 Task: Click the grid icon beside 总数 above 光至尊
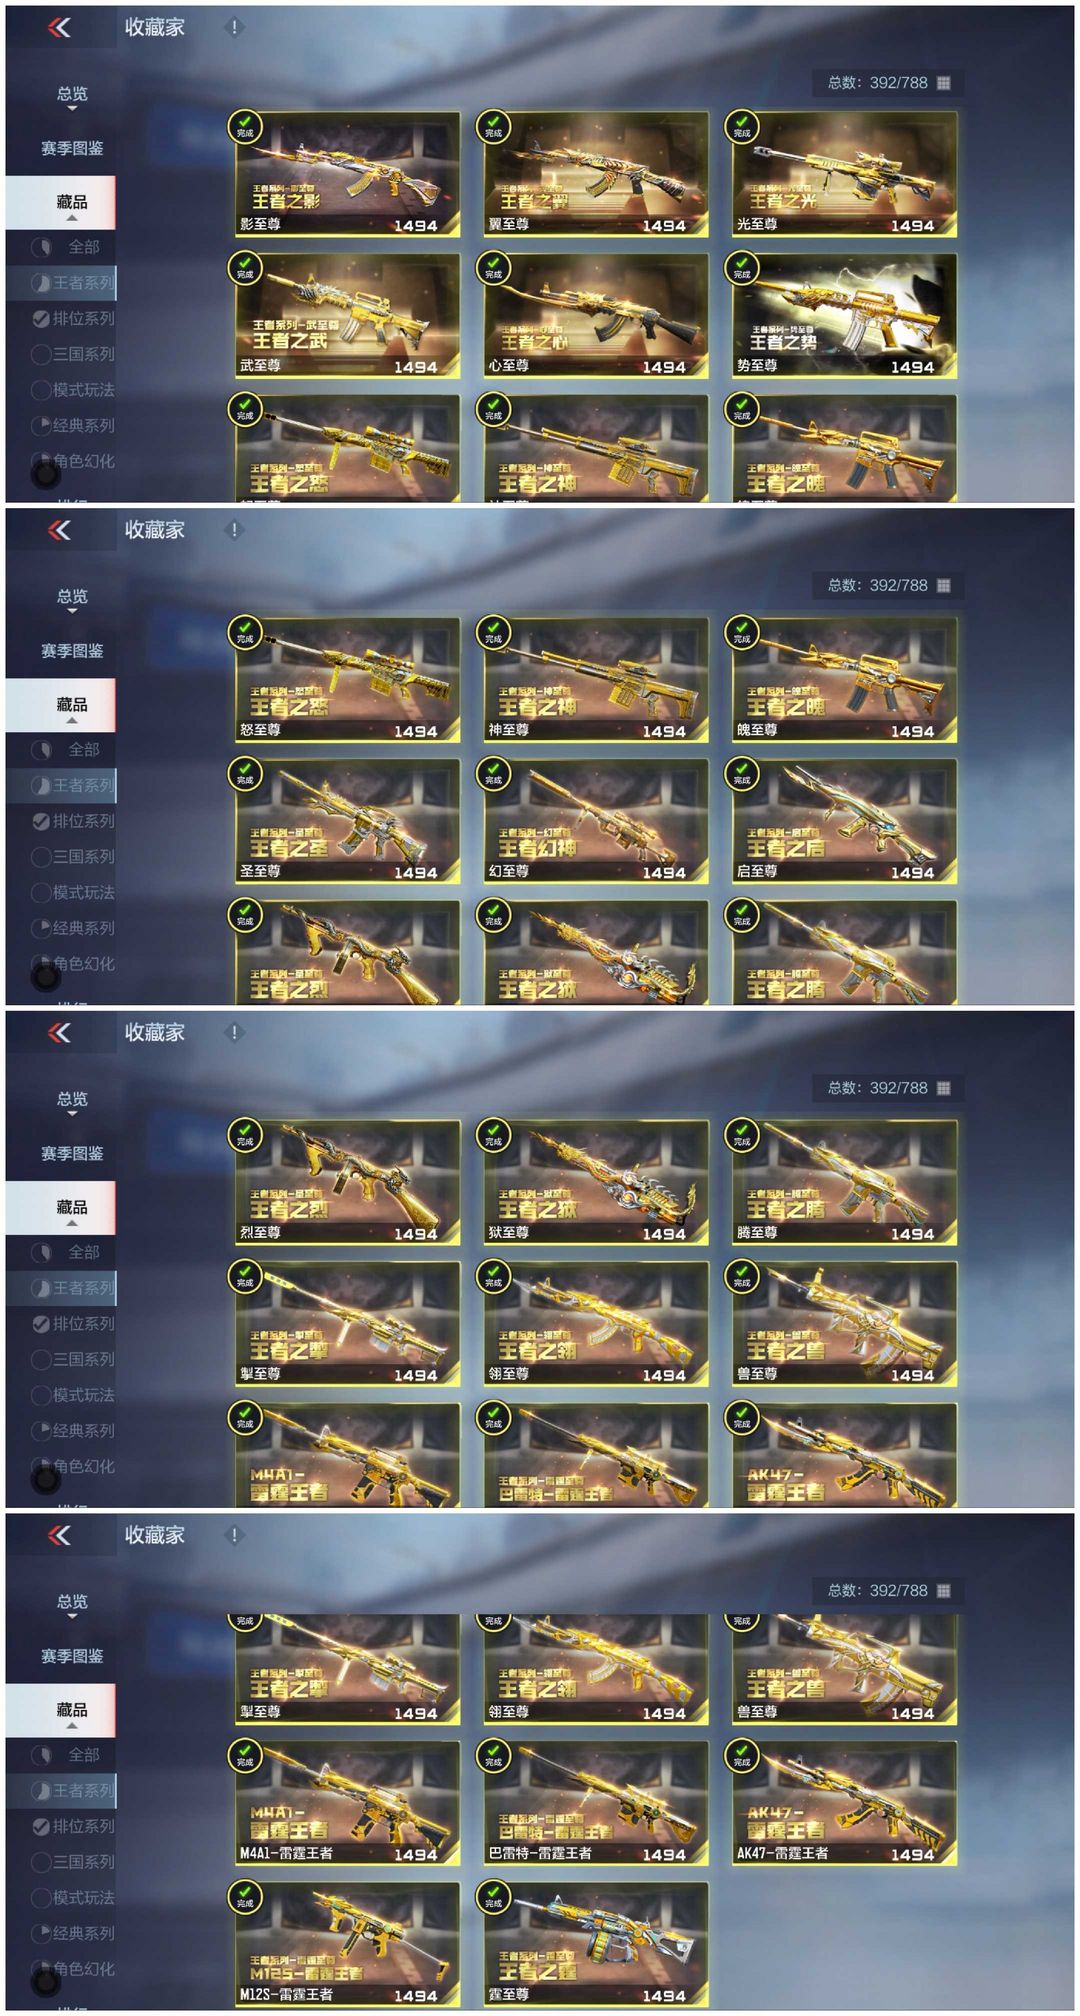(x=943, y=83)
